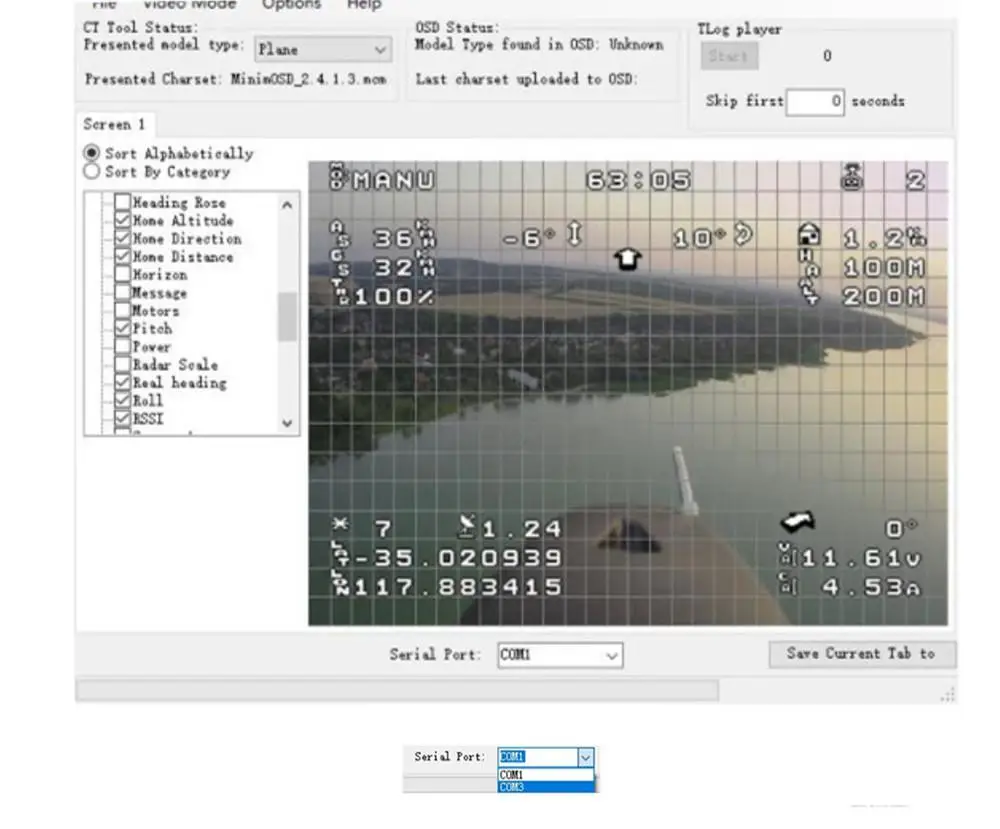Screen dimensions: 1000x829
Task: Select the curved arrow icon above battery voltage
Action: (x=798, y=522)
